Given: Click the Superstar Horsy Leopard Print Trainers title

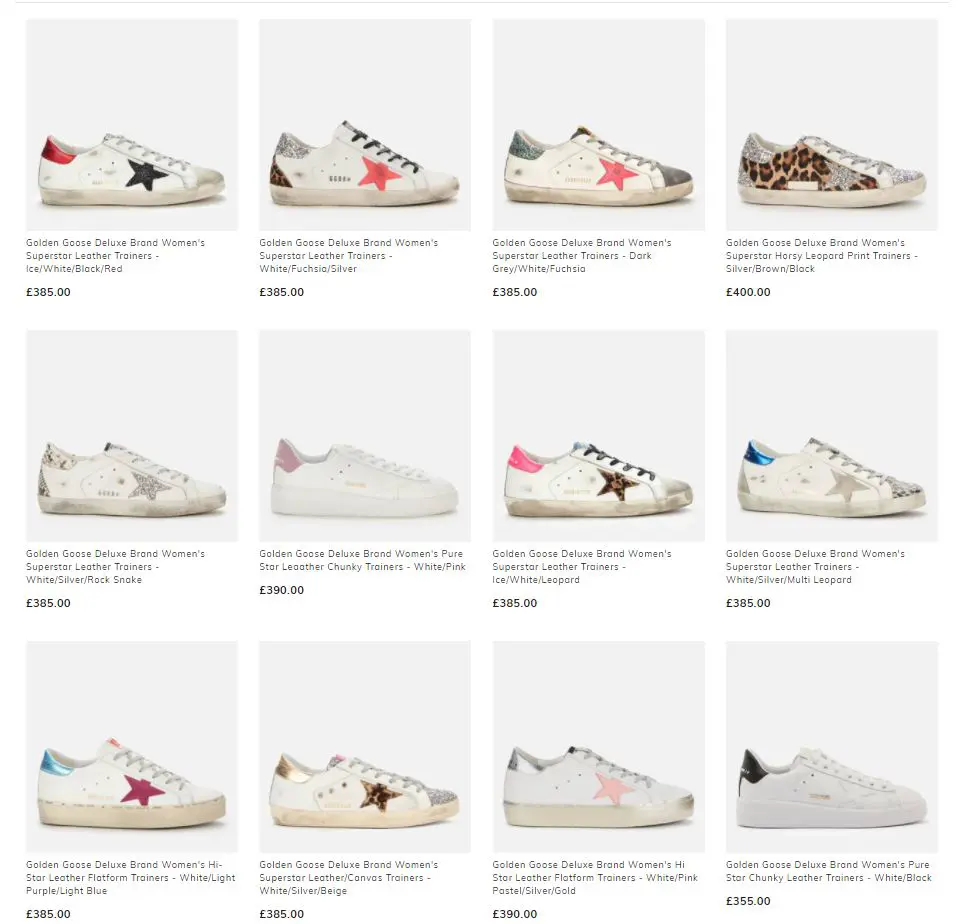Looking at the screenshot, I should pyautogui.click(x=821, y=256).
